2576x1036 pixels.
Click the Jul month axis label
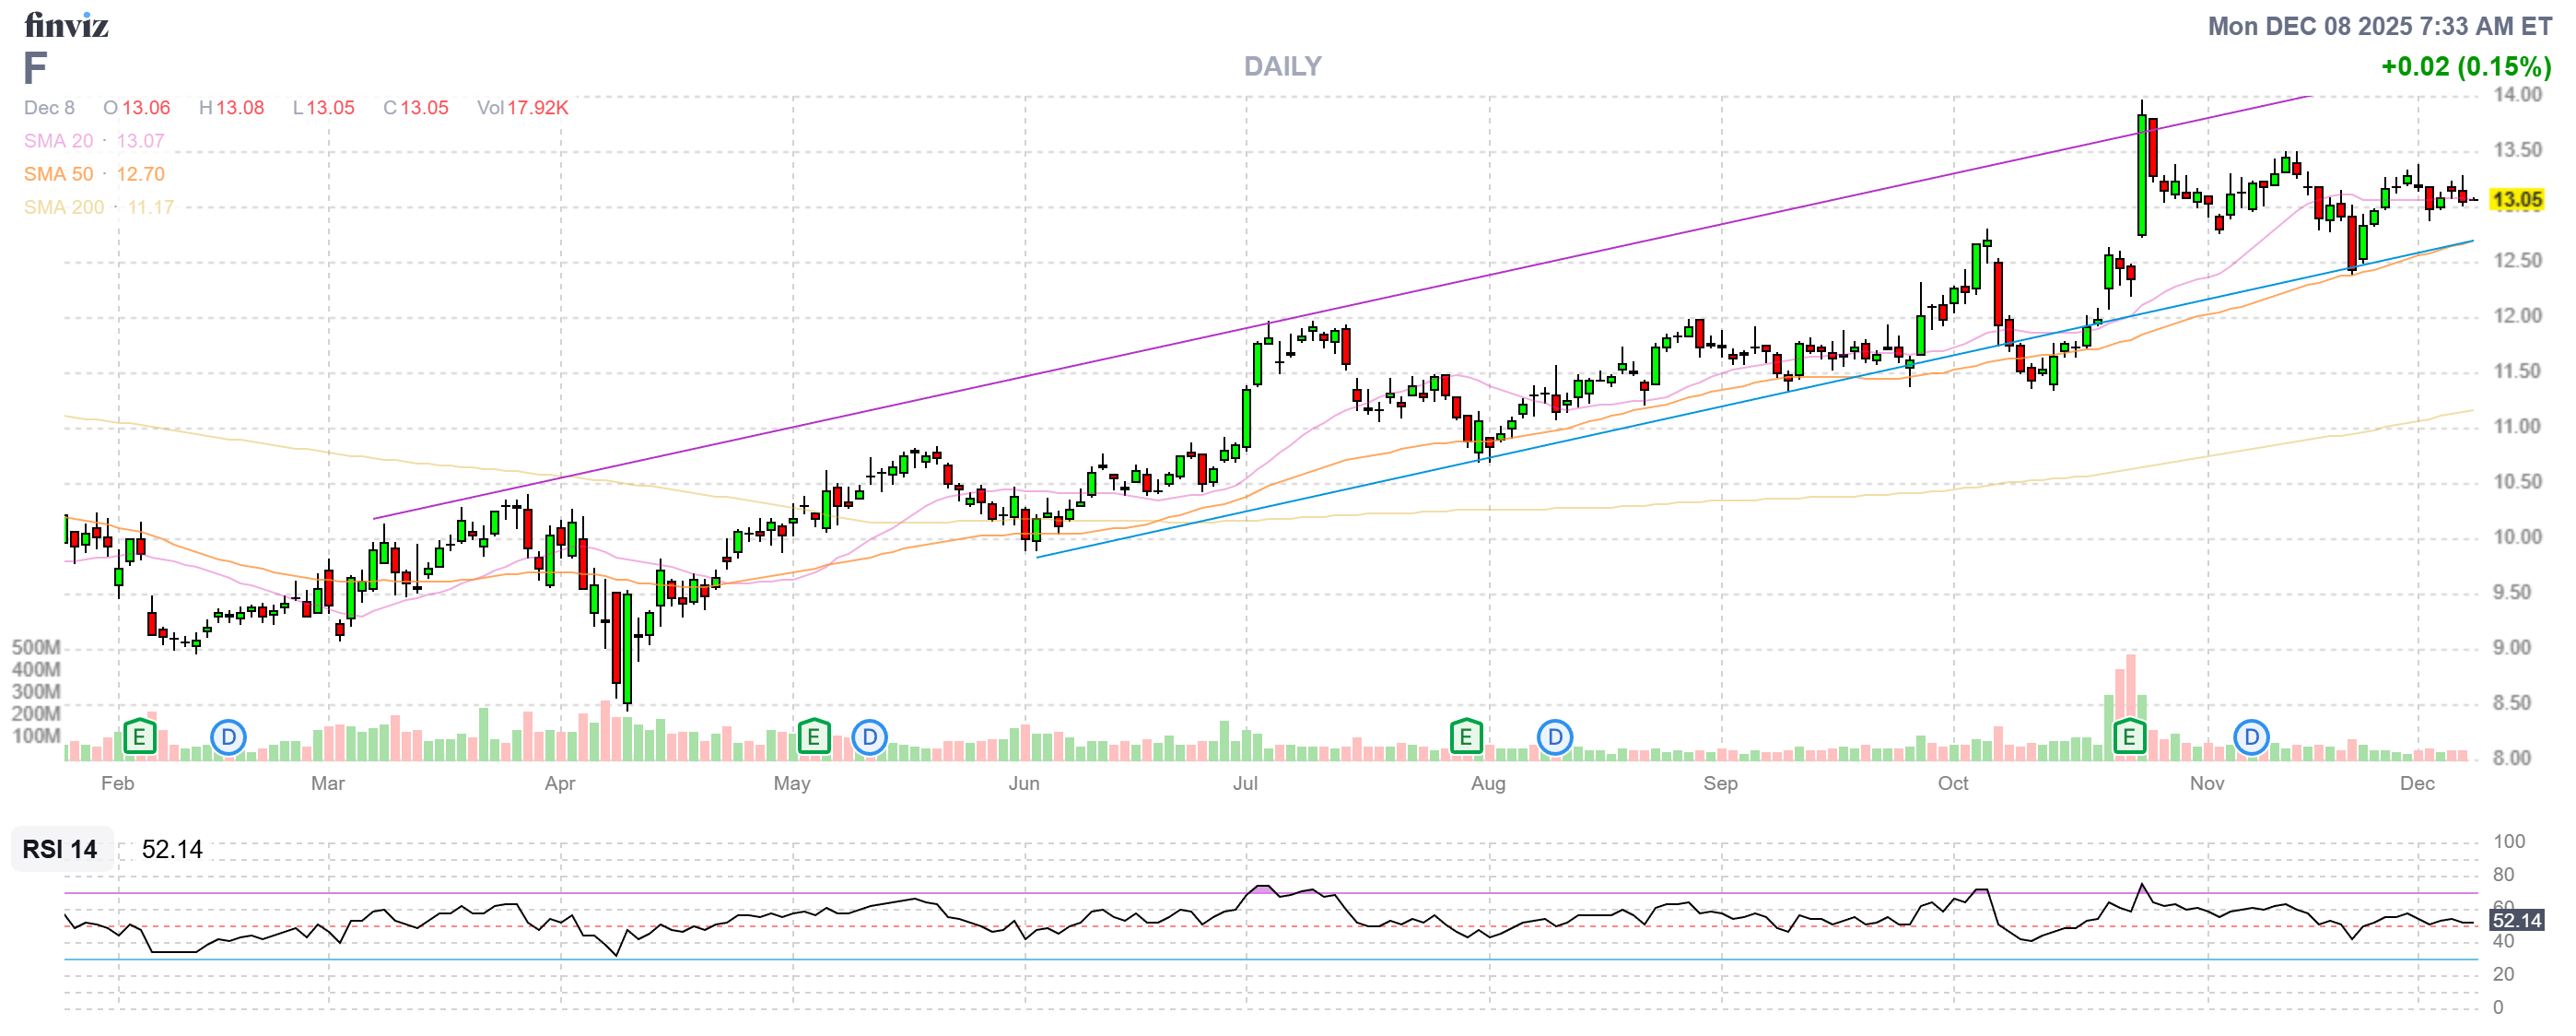tap(1245, 783)
